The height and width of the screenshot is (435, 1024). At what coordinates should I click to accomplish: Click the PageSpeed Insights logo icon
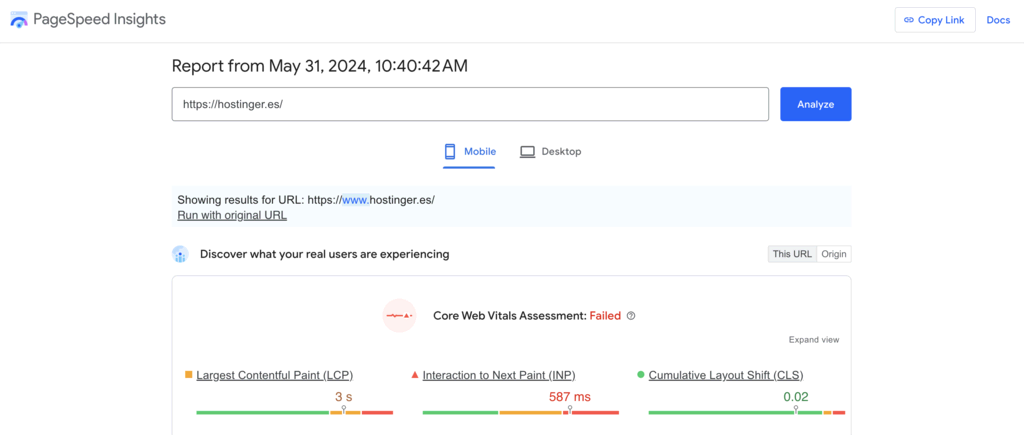click(19, 20)
